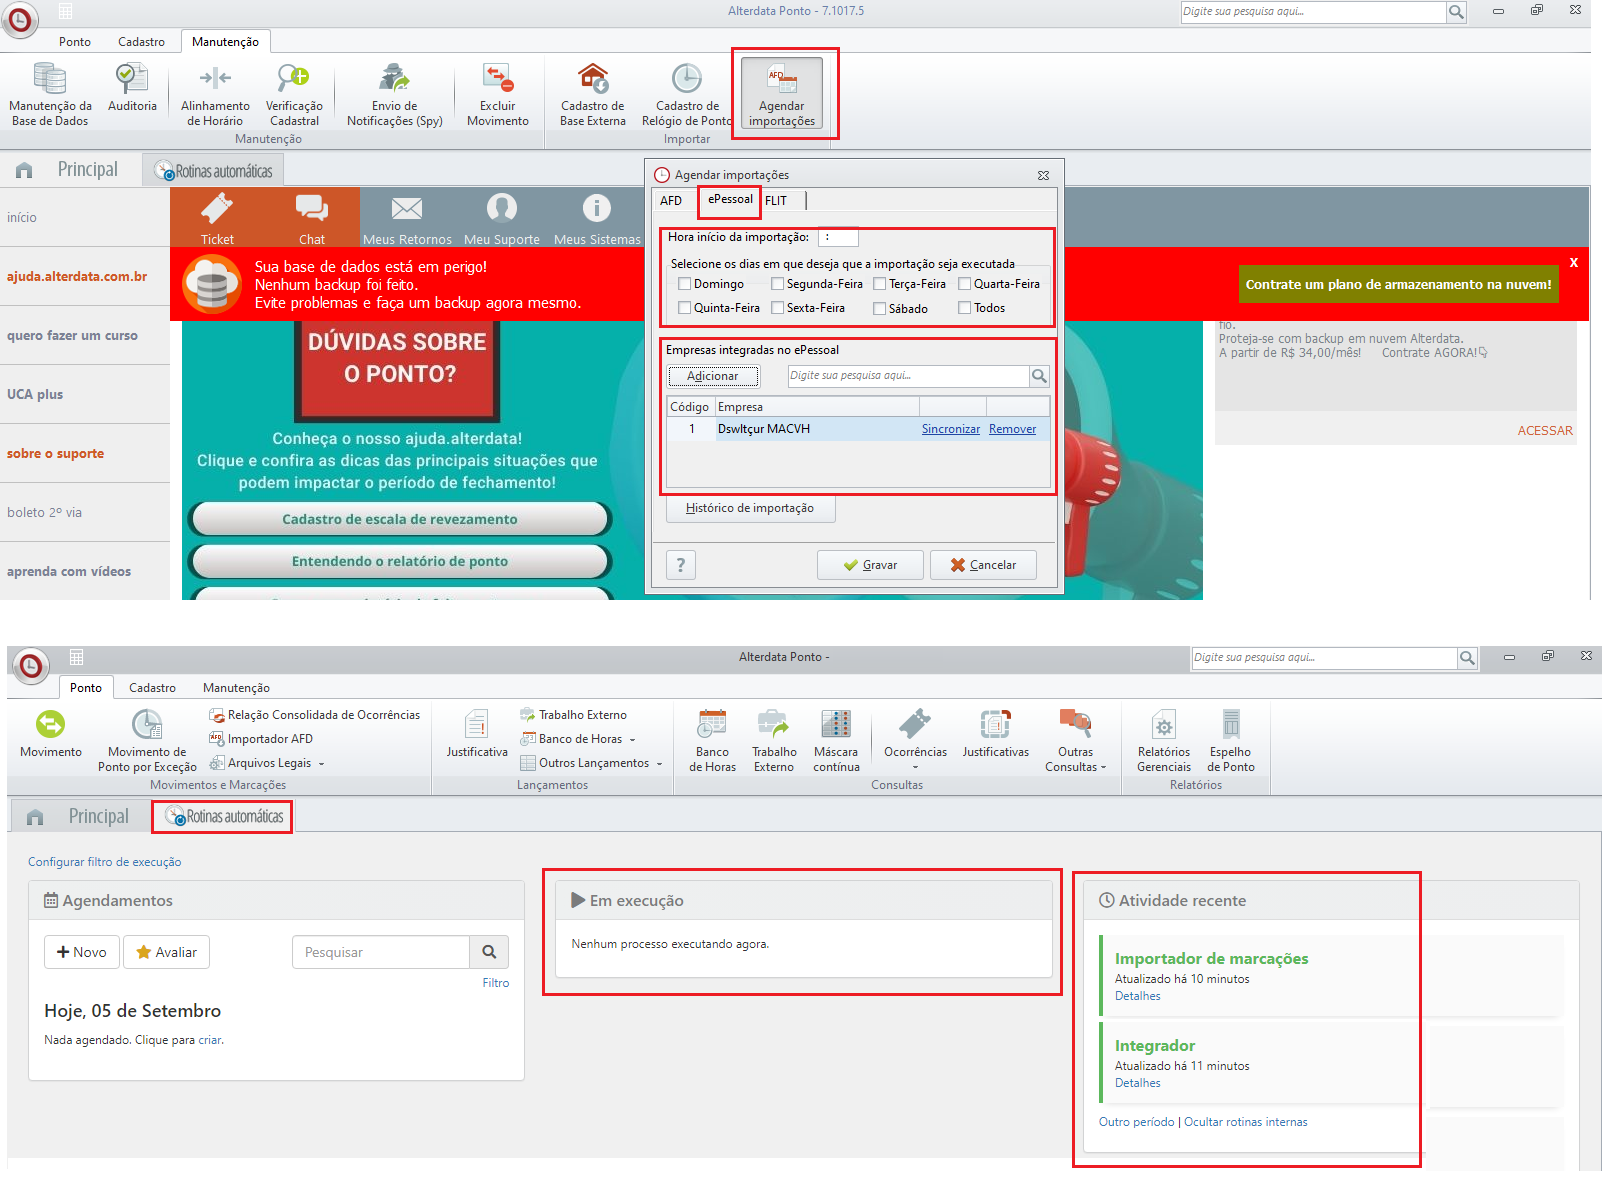Image resolution: width=1607 pixels, height=1179 pixels.
Task: Click the Adicionar button
Action: 713,376
